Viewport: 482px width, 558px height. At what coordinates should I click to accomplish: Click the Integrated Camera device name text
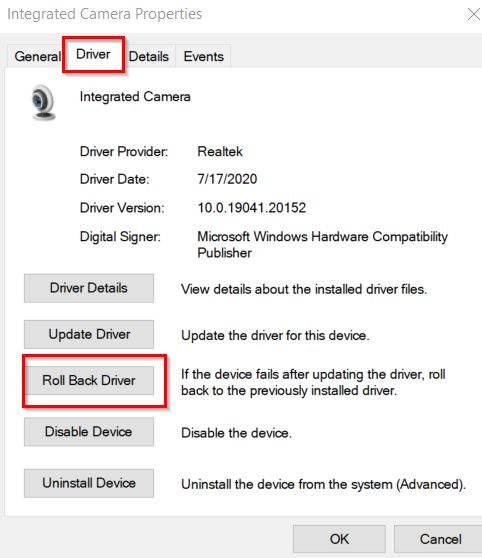point(135,97)
